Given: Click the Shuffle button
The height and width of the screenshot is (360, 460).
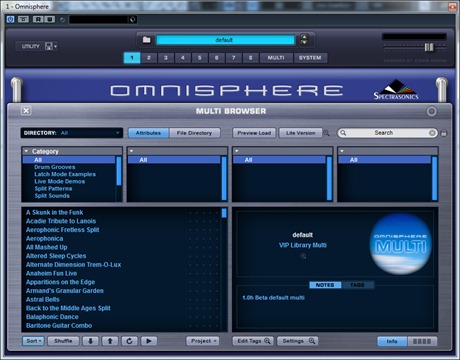Looking at the screenshot, I should [x=63, y=341].
